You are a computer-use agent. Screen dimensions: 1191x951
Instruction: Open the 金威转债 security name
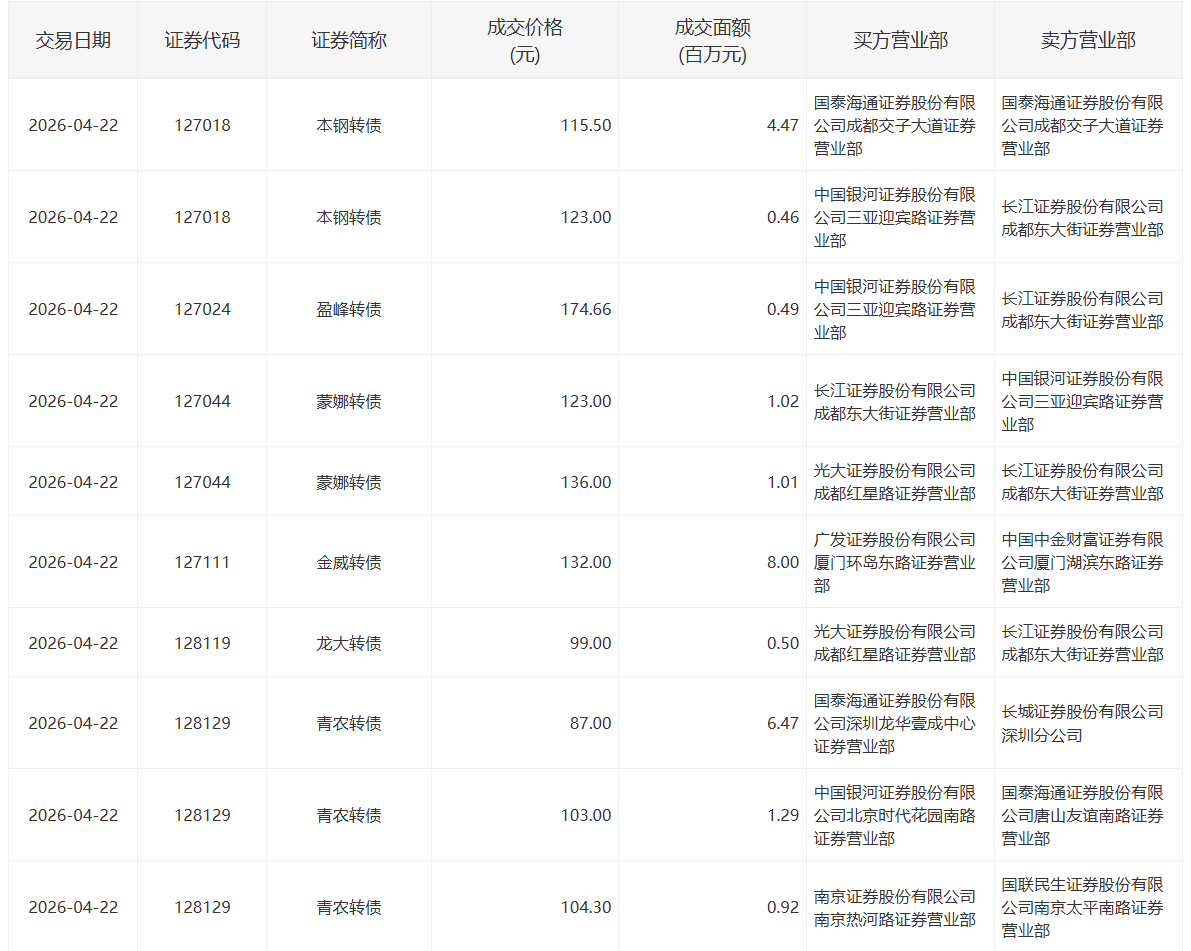click(348, 562)
